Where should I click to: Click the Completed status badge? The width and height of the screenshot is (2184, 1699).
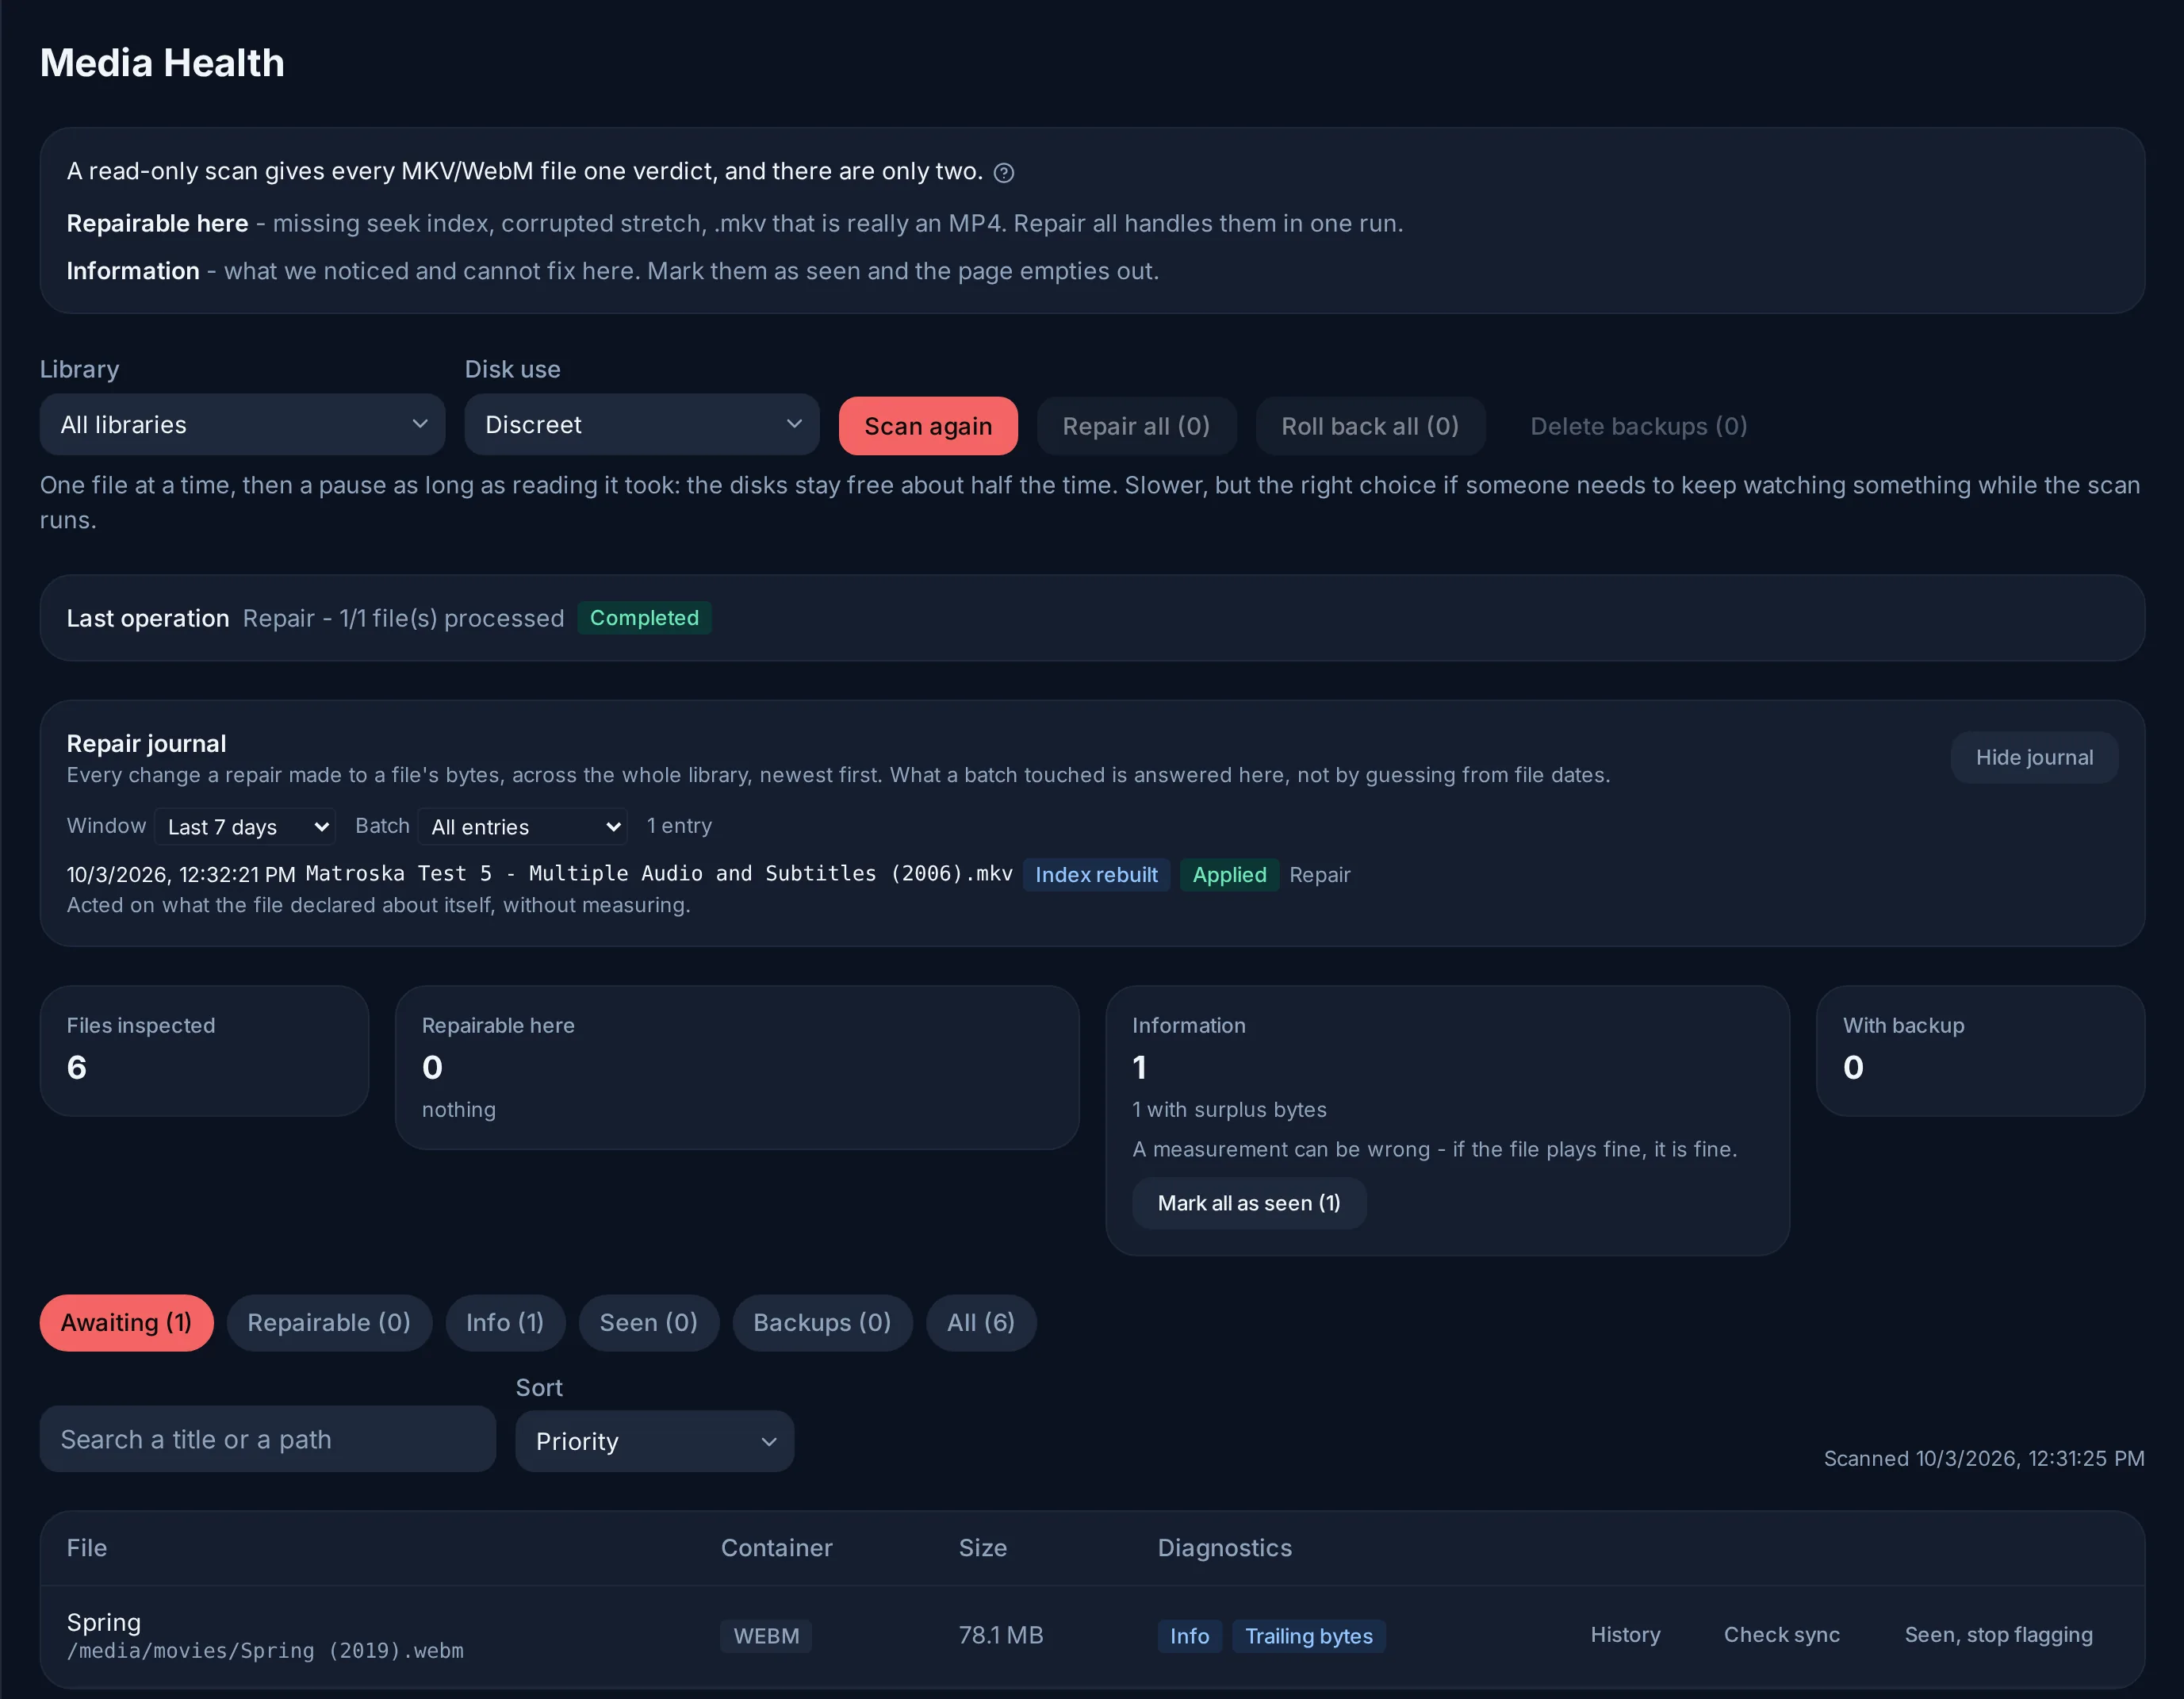tap(644, 618)
